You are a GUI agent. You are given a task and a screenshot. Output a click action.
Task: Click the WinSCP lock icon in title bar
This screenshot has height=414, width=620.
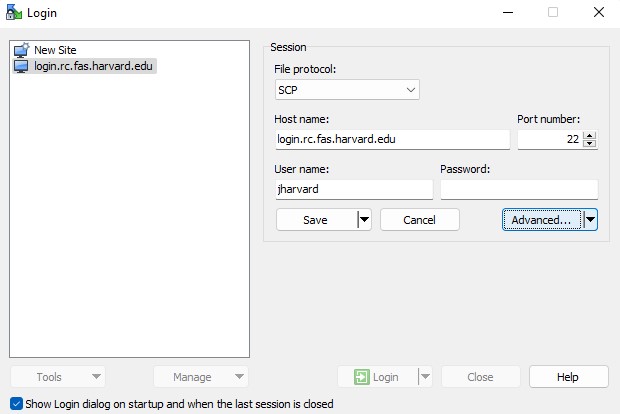13,12
